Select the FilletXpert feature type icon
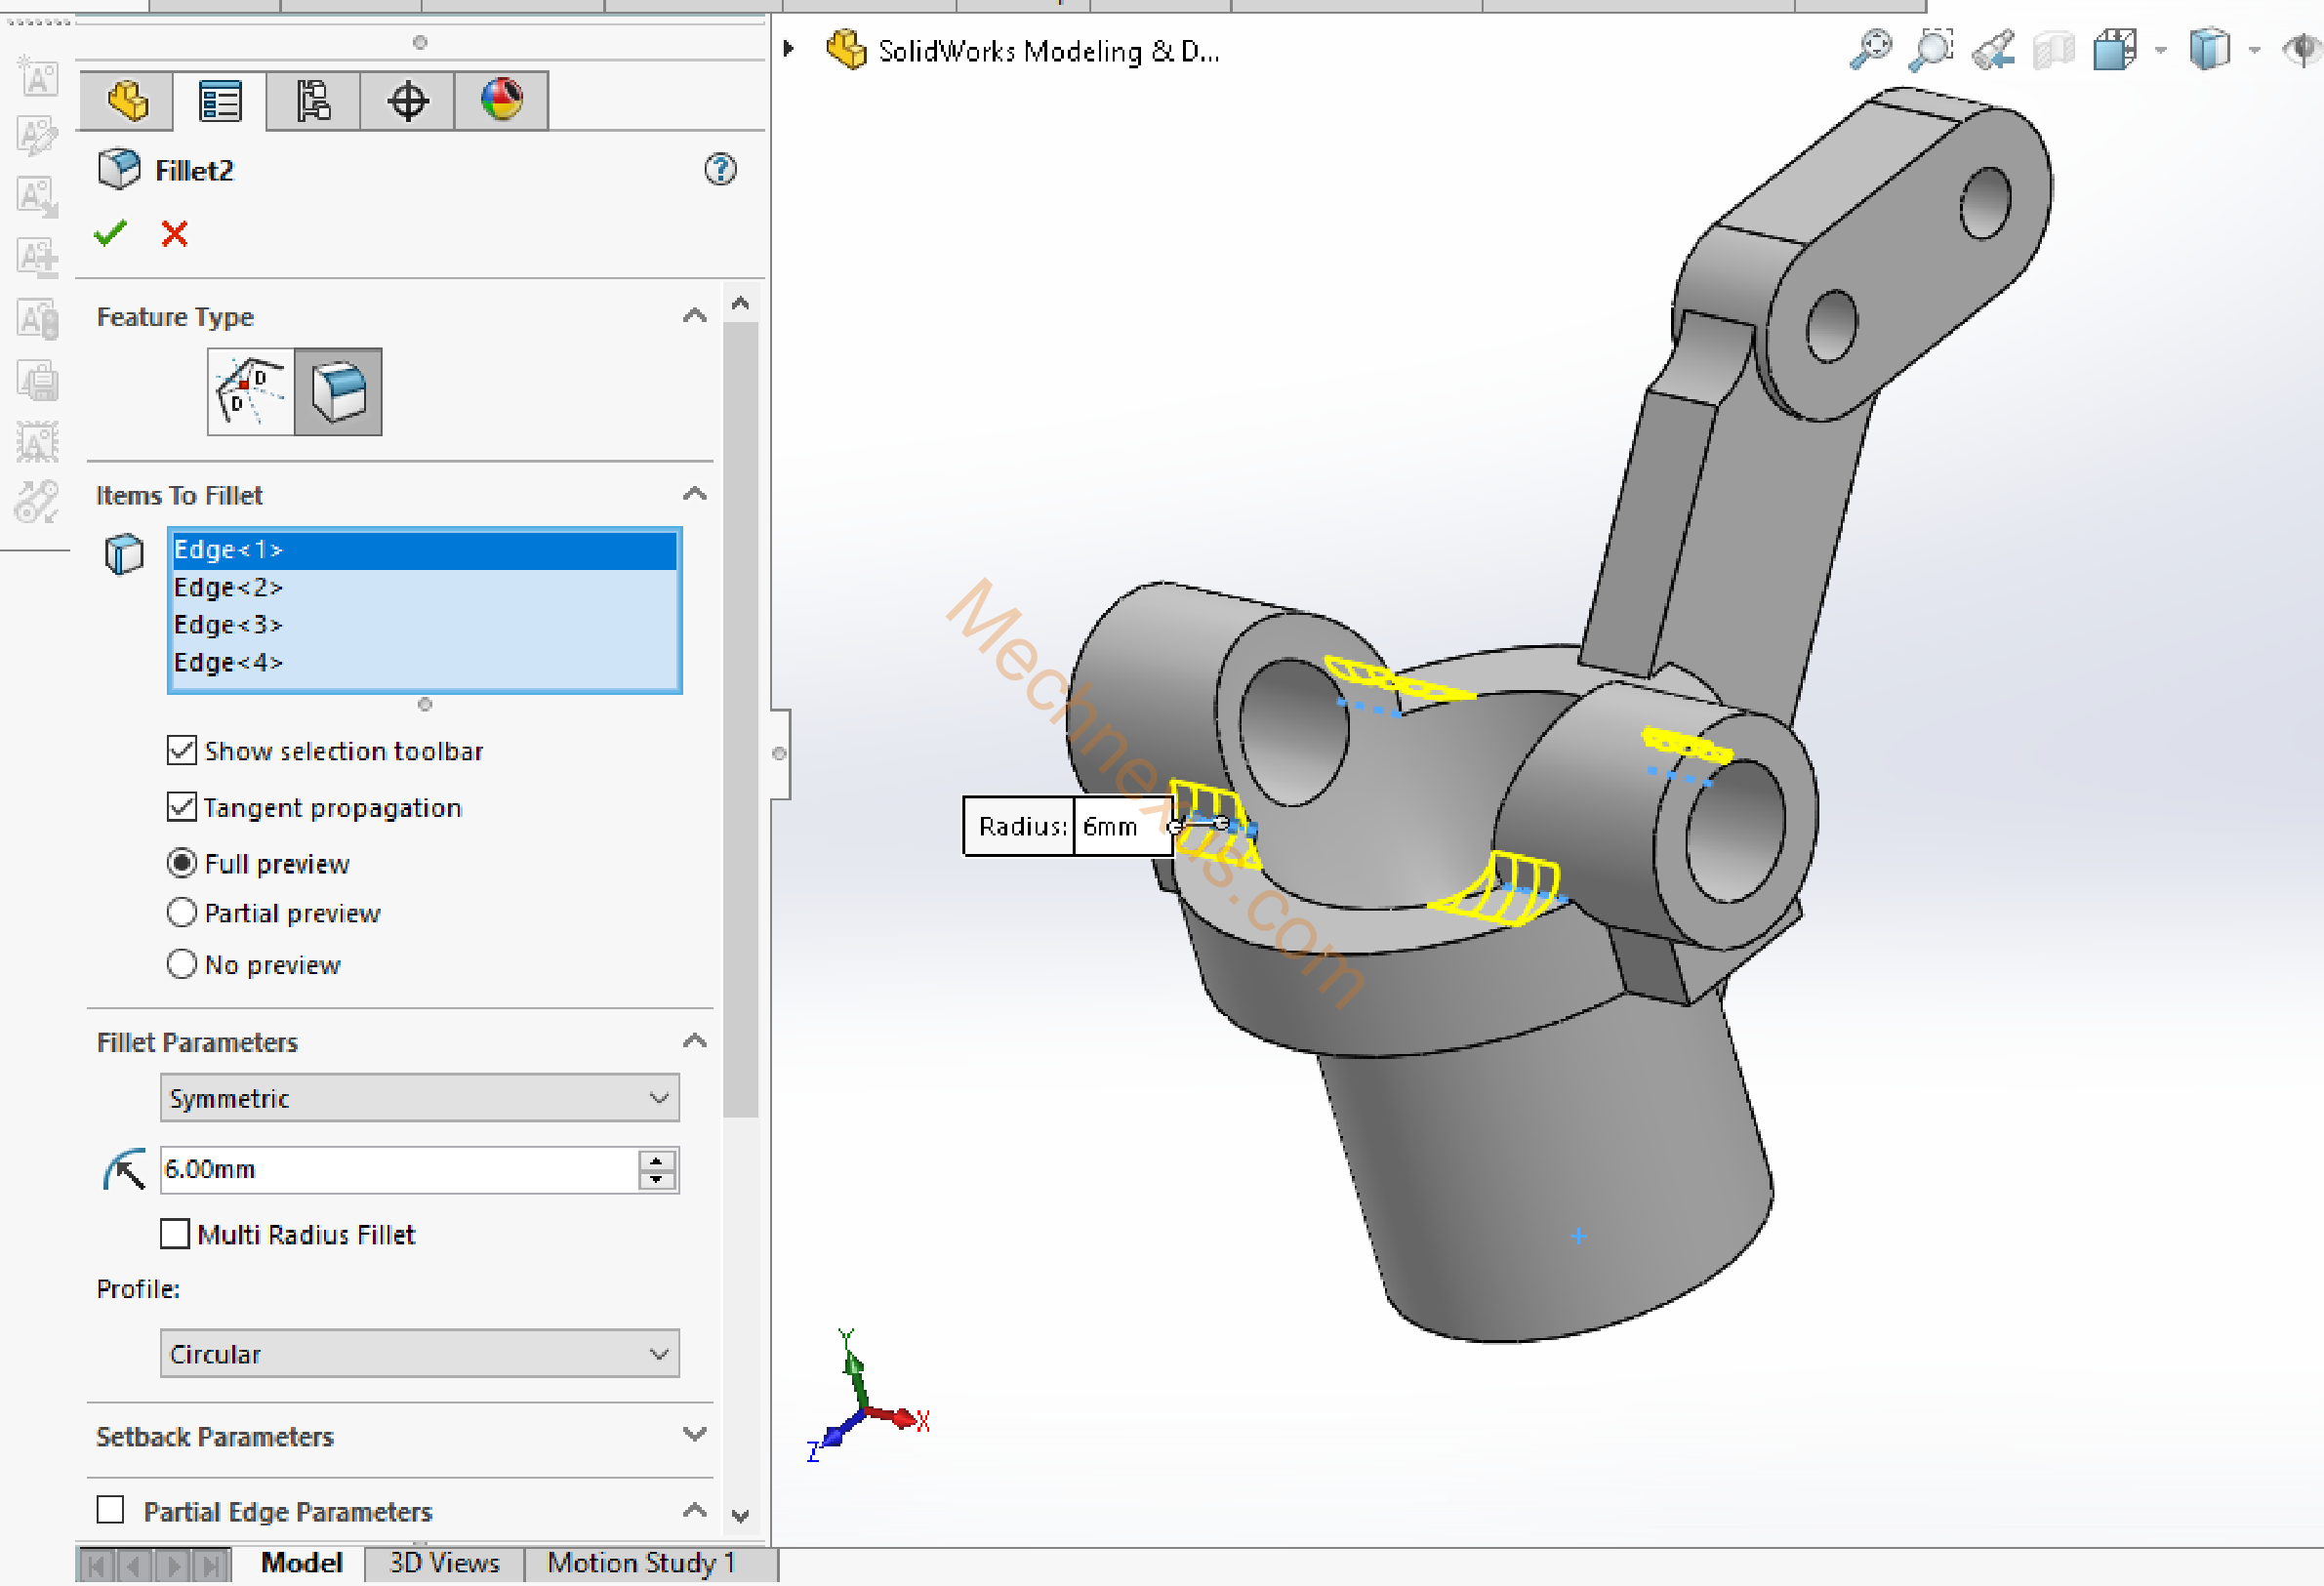Screen dimensions: 2324x1586 250,392
